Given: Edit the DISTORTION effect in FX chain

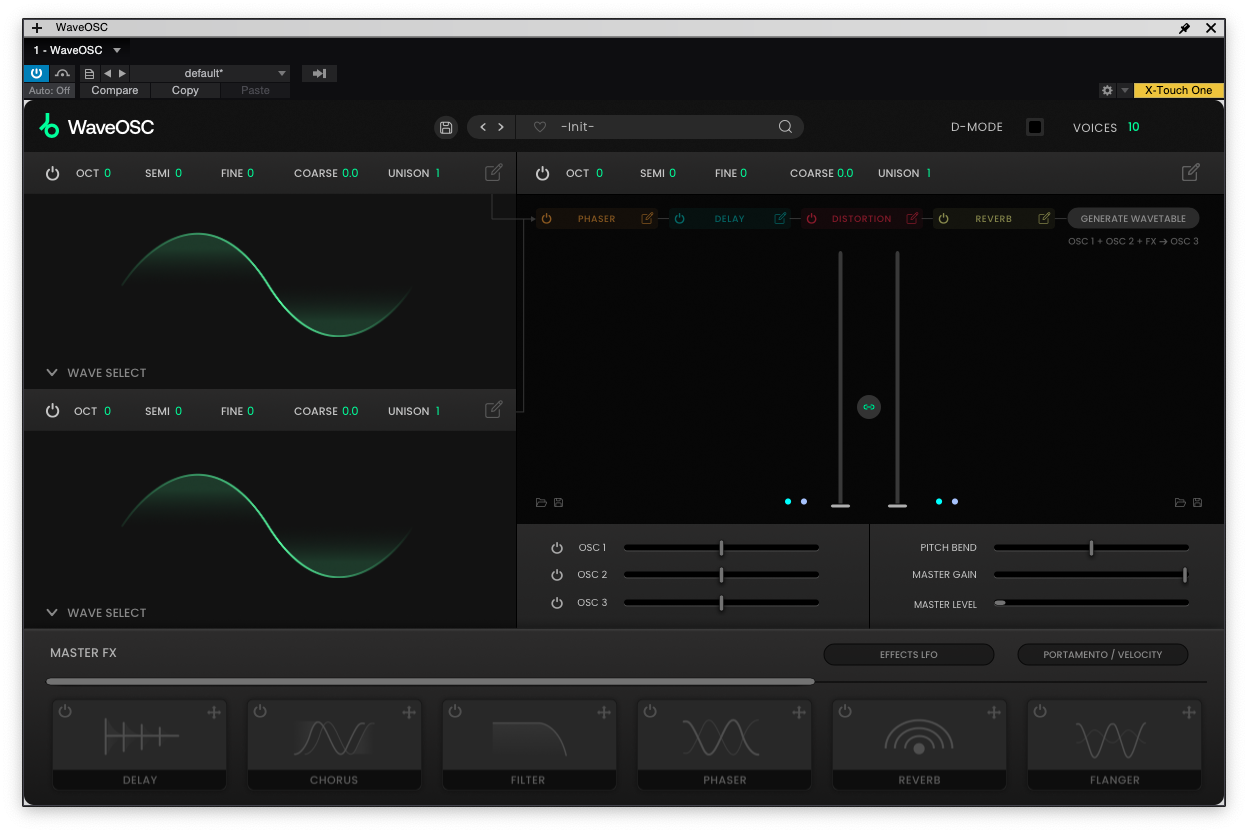Looking at the screenshot, I should [x=912, y=218].
